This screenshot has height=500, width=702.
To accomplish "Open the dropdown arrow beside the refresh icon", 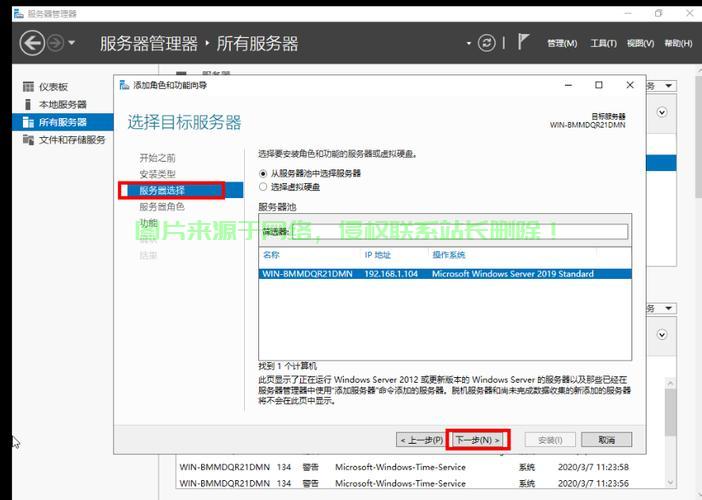I will click(469, 44).
